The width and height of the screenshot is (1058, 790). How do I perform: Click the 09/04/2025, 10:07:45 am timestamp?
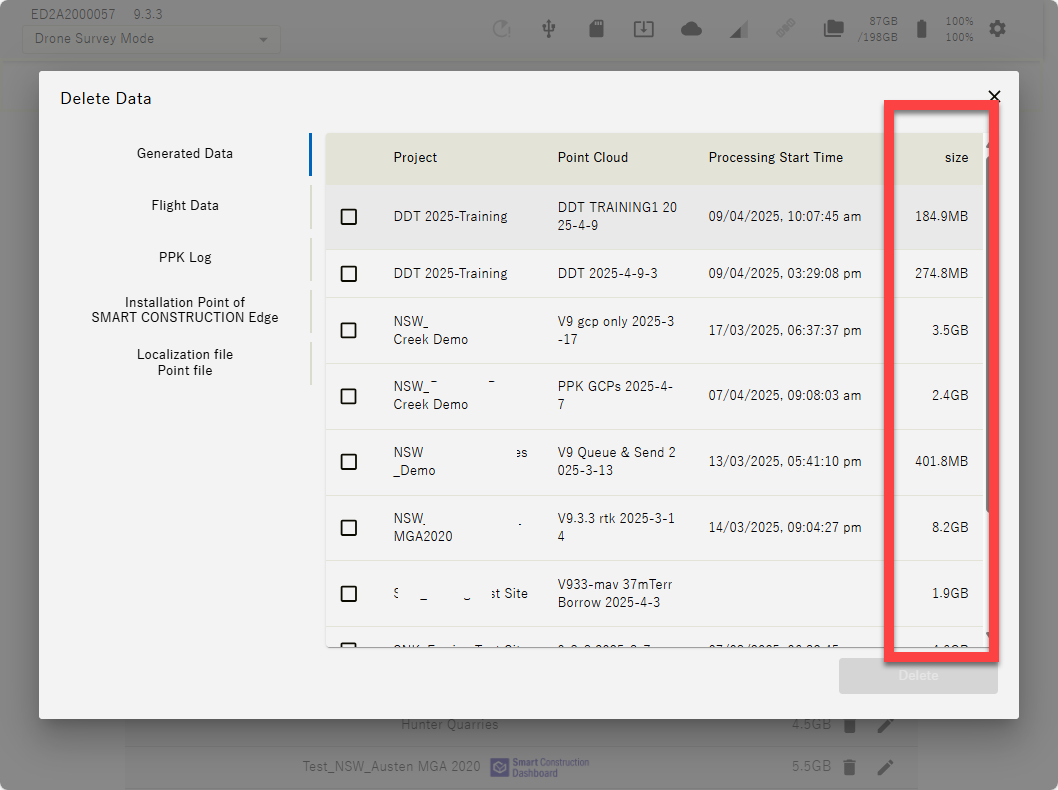tap(785, 217)
